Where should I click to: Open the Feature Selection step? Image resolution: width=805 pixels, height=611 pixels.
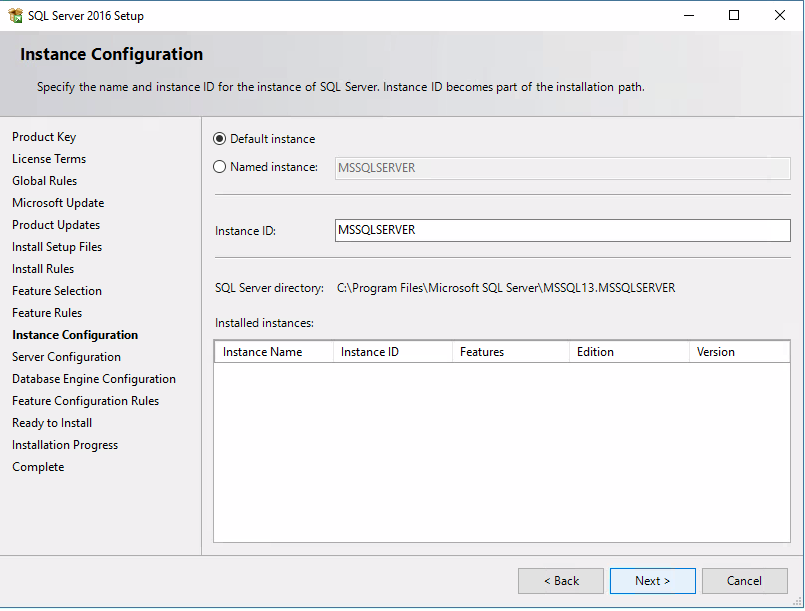click(56, 290)
